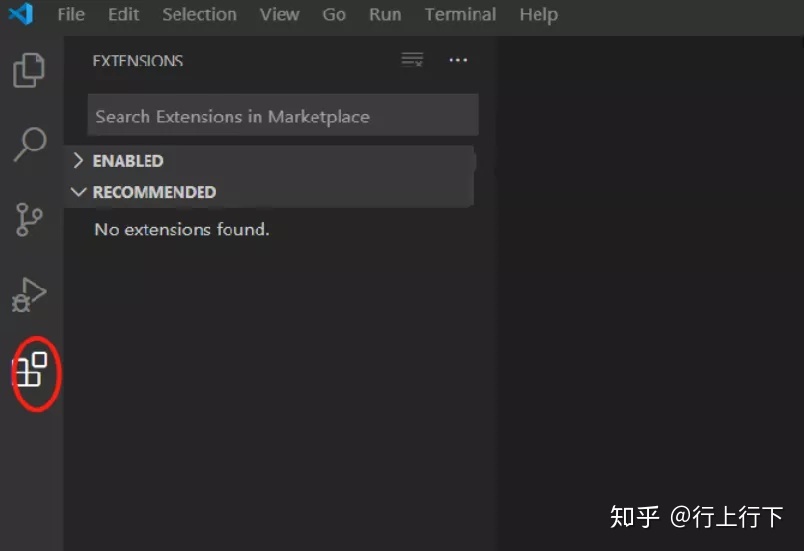Open the View menu
This screenshot has height=551, width=805.
click(279, 14)
